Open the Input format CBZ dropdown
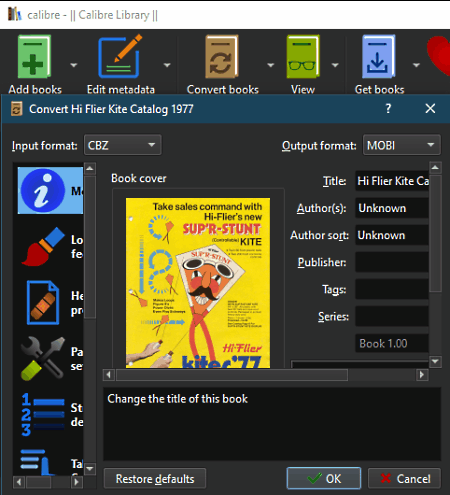The width and height of the screenshot is (450, 495). pos(123,145)
